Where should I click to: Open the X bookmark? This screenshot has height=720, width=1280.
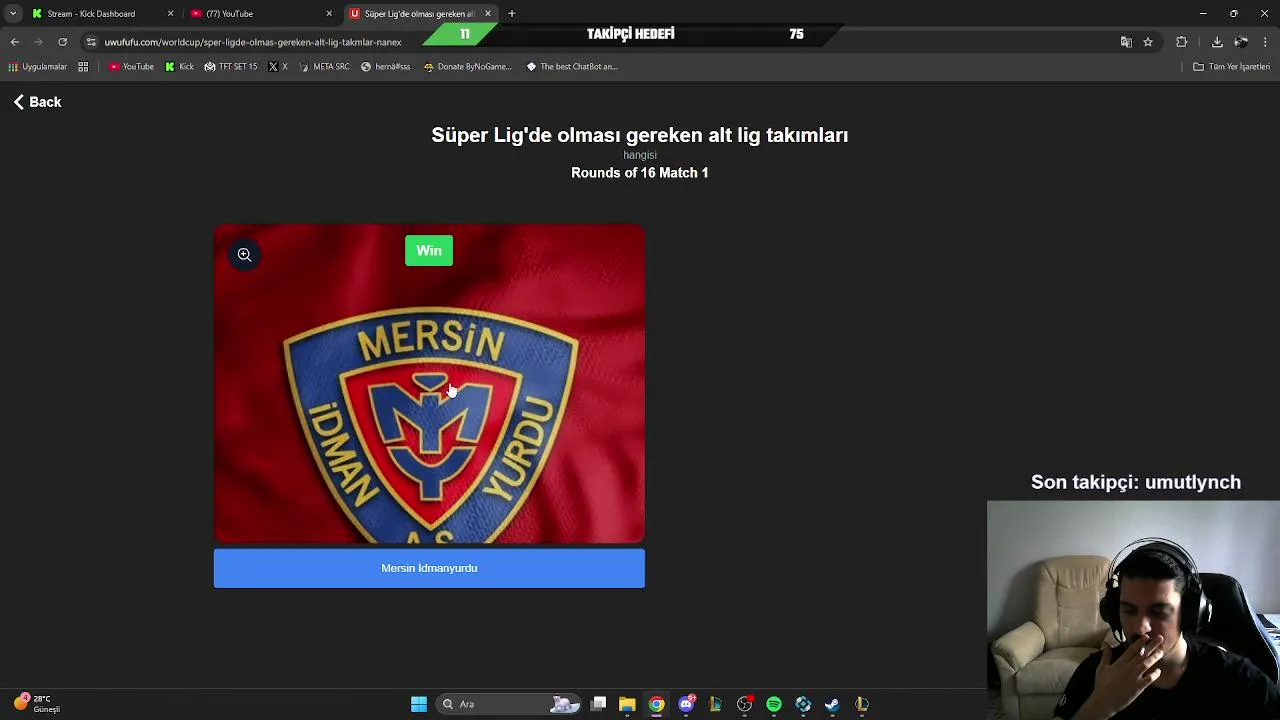278,67
